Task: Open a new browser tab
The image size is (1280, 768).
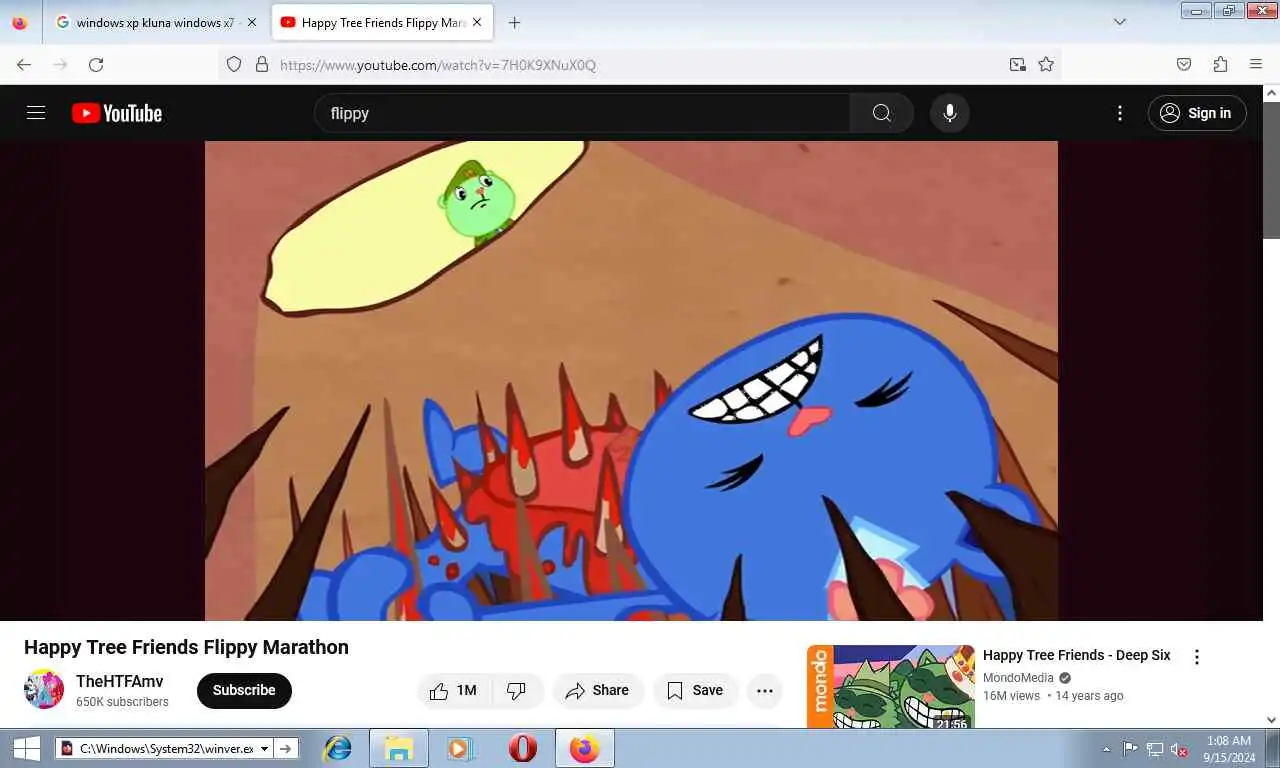Action: (514, 22)
